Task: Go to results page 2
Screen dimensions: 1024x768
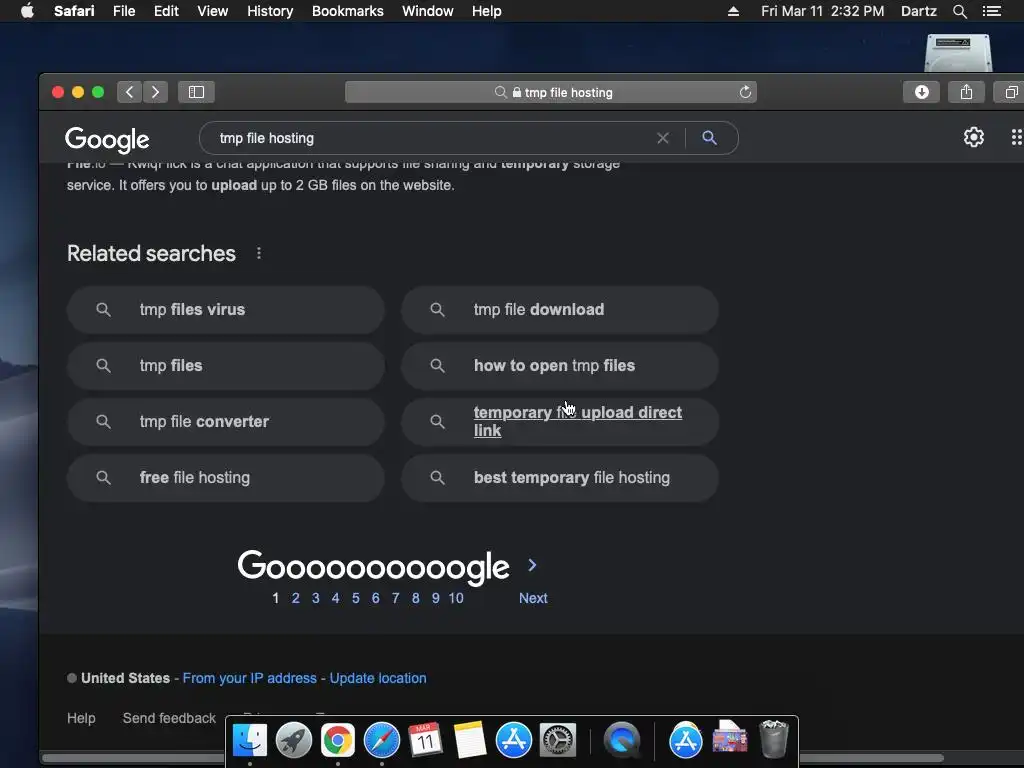Action: point(295,598)
